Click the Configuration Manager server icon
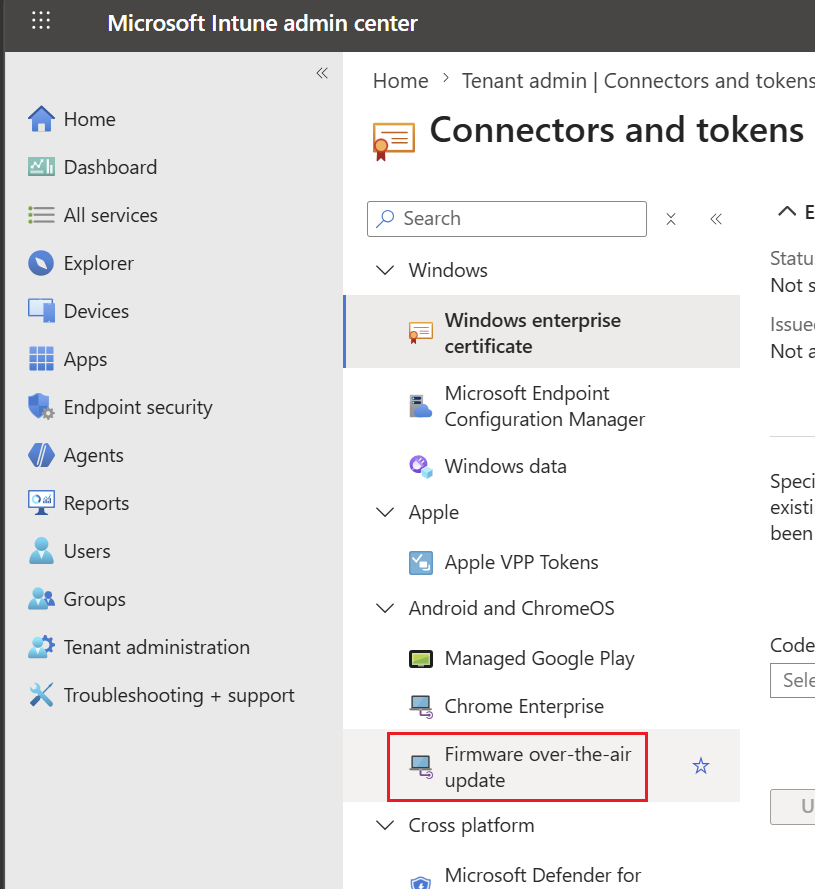Image resolution: width=815 pixels, height=889 pixels. [x=421, y=406]
